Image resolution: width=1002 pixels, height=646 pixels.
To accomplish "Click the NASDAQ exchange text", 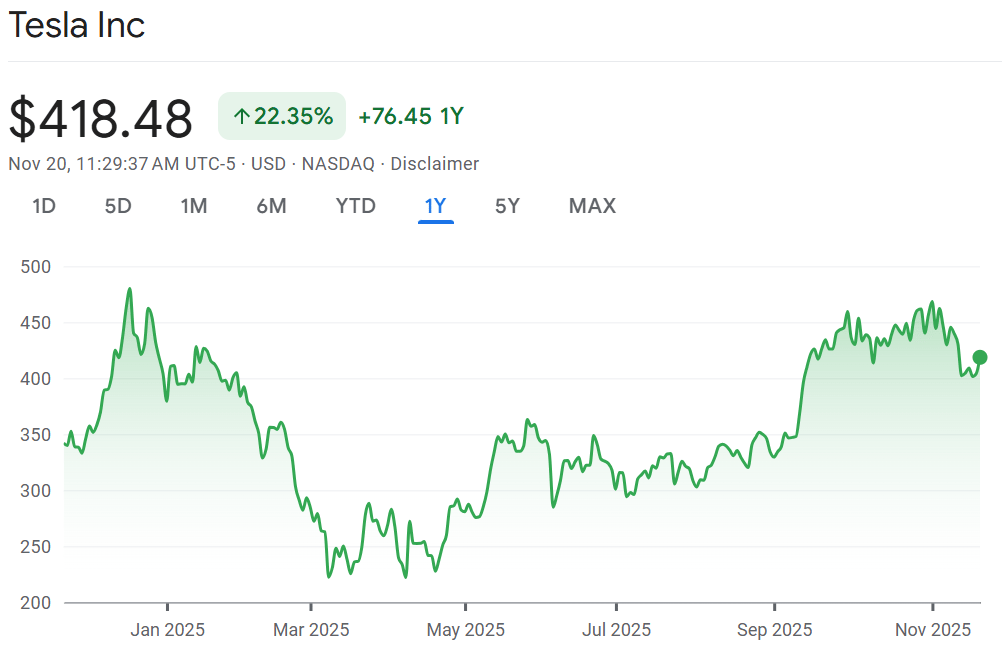I will click(x=338, y=164).
